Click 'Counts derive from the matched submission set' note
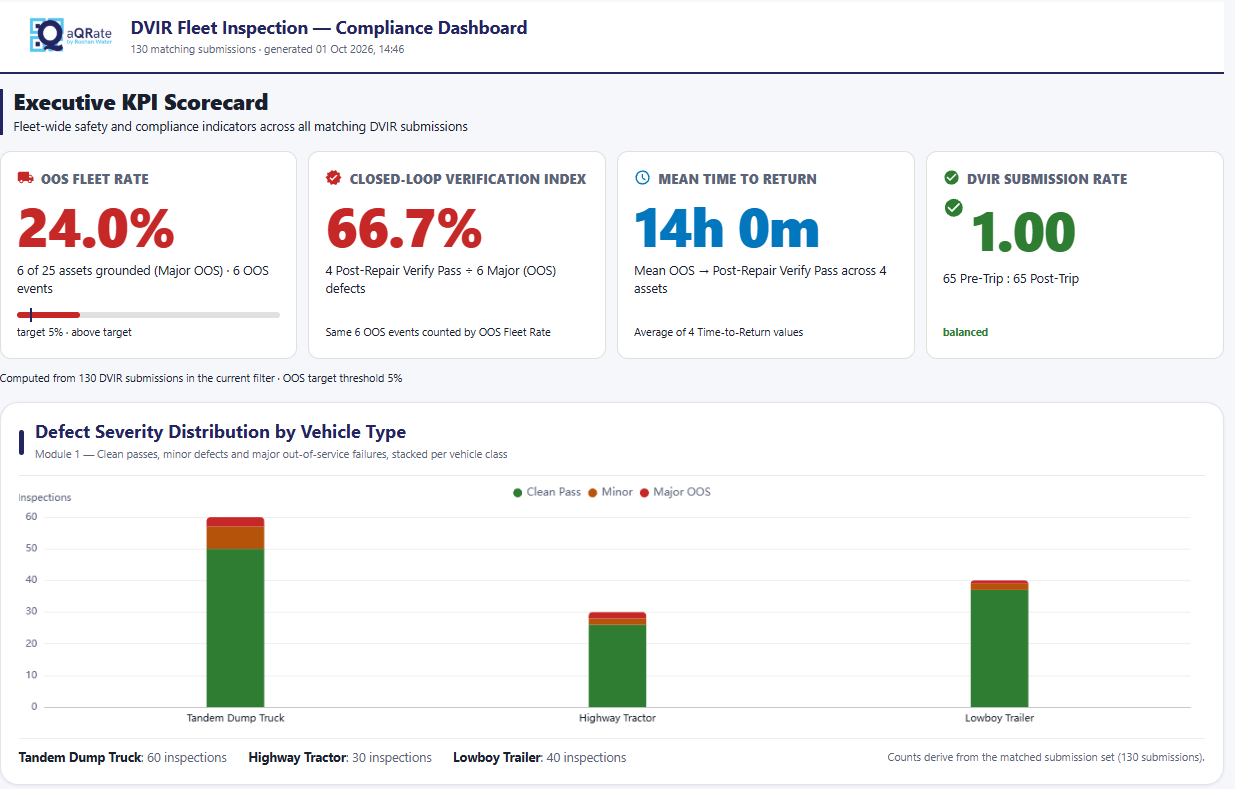The image size is (1235, 789). pos(1046,758)
